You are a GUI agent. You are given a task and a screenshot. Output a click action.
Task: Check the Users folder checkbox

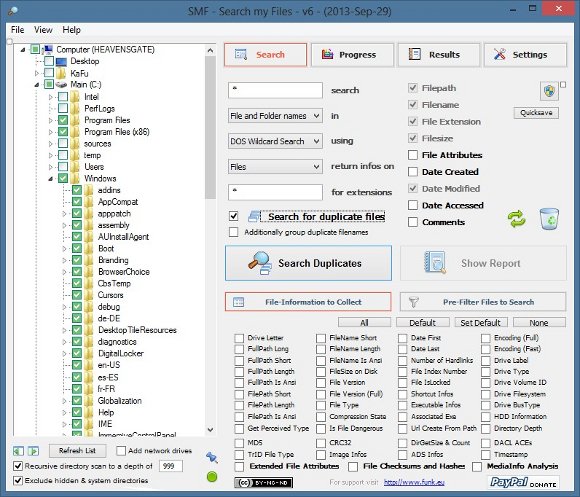(x=63, y=167)
